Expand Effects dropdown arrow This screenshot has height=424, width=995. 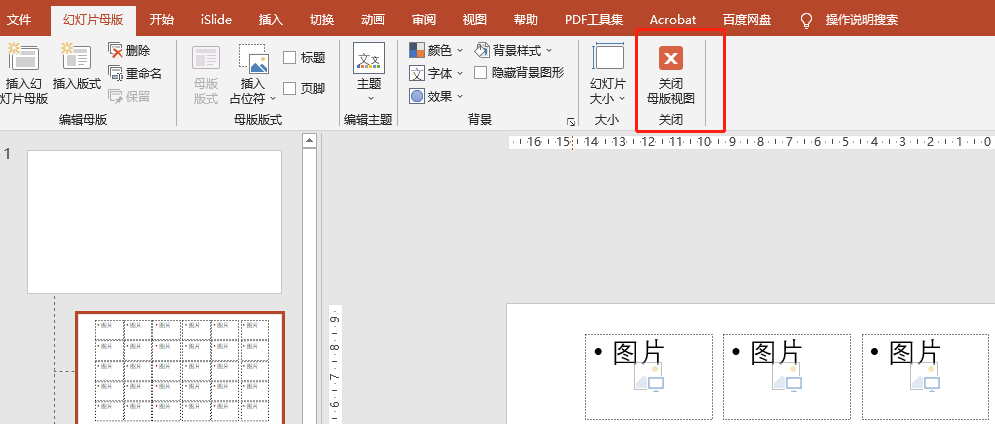click(x=460, y=96)
